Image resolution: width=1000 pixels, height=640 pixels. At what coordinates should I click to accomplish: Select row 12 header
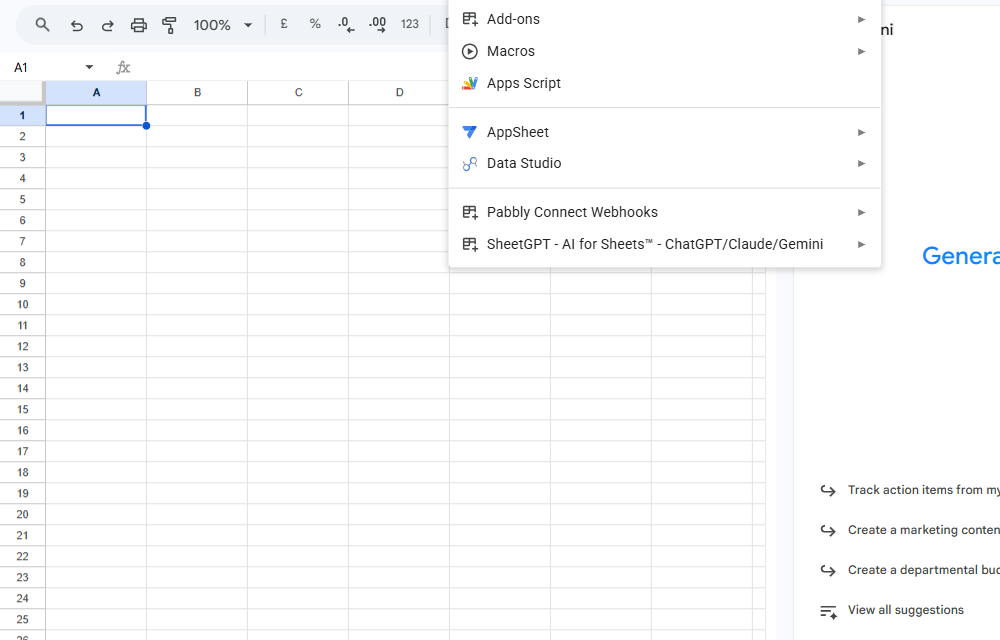coord(22,346)
